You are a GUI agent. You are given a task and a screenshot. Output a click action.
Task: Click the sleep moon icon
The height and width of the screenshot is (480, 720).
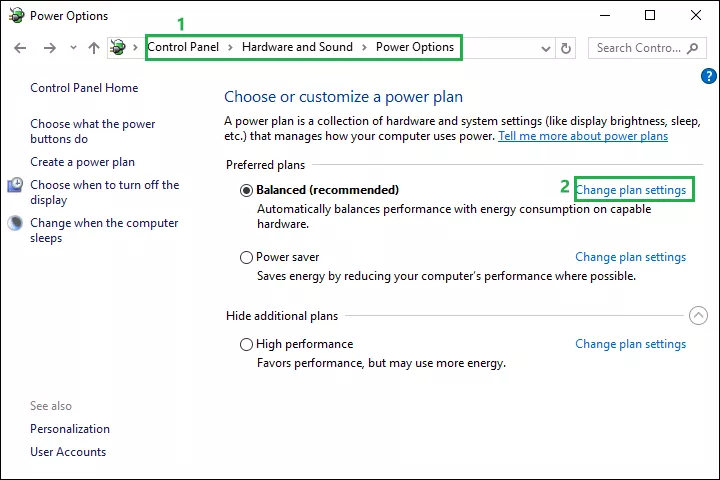[x=15, y=223]
